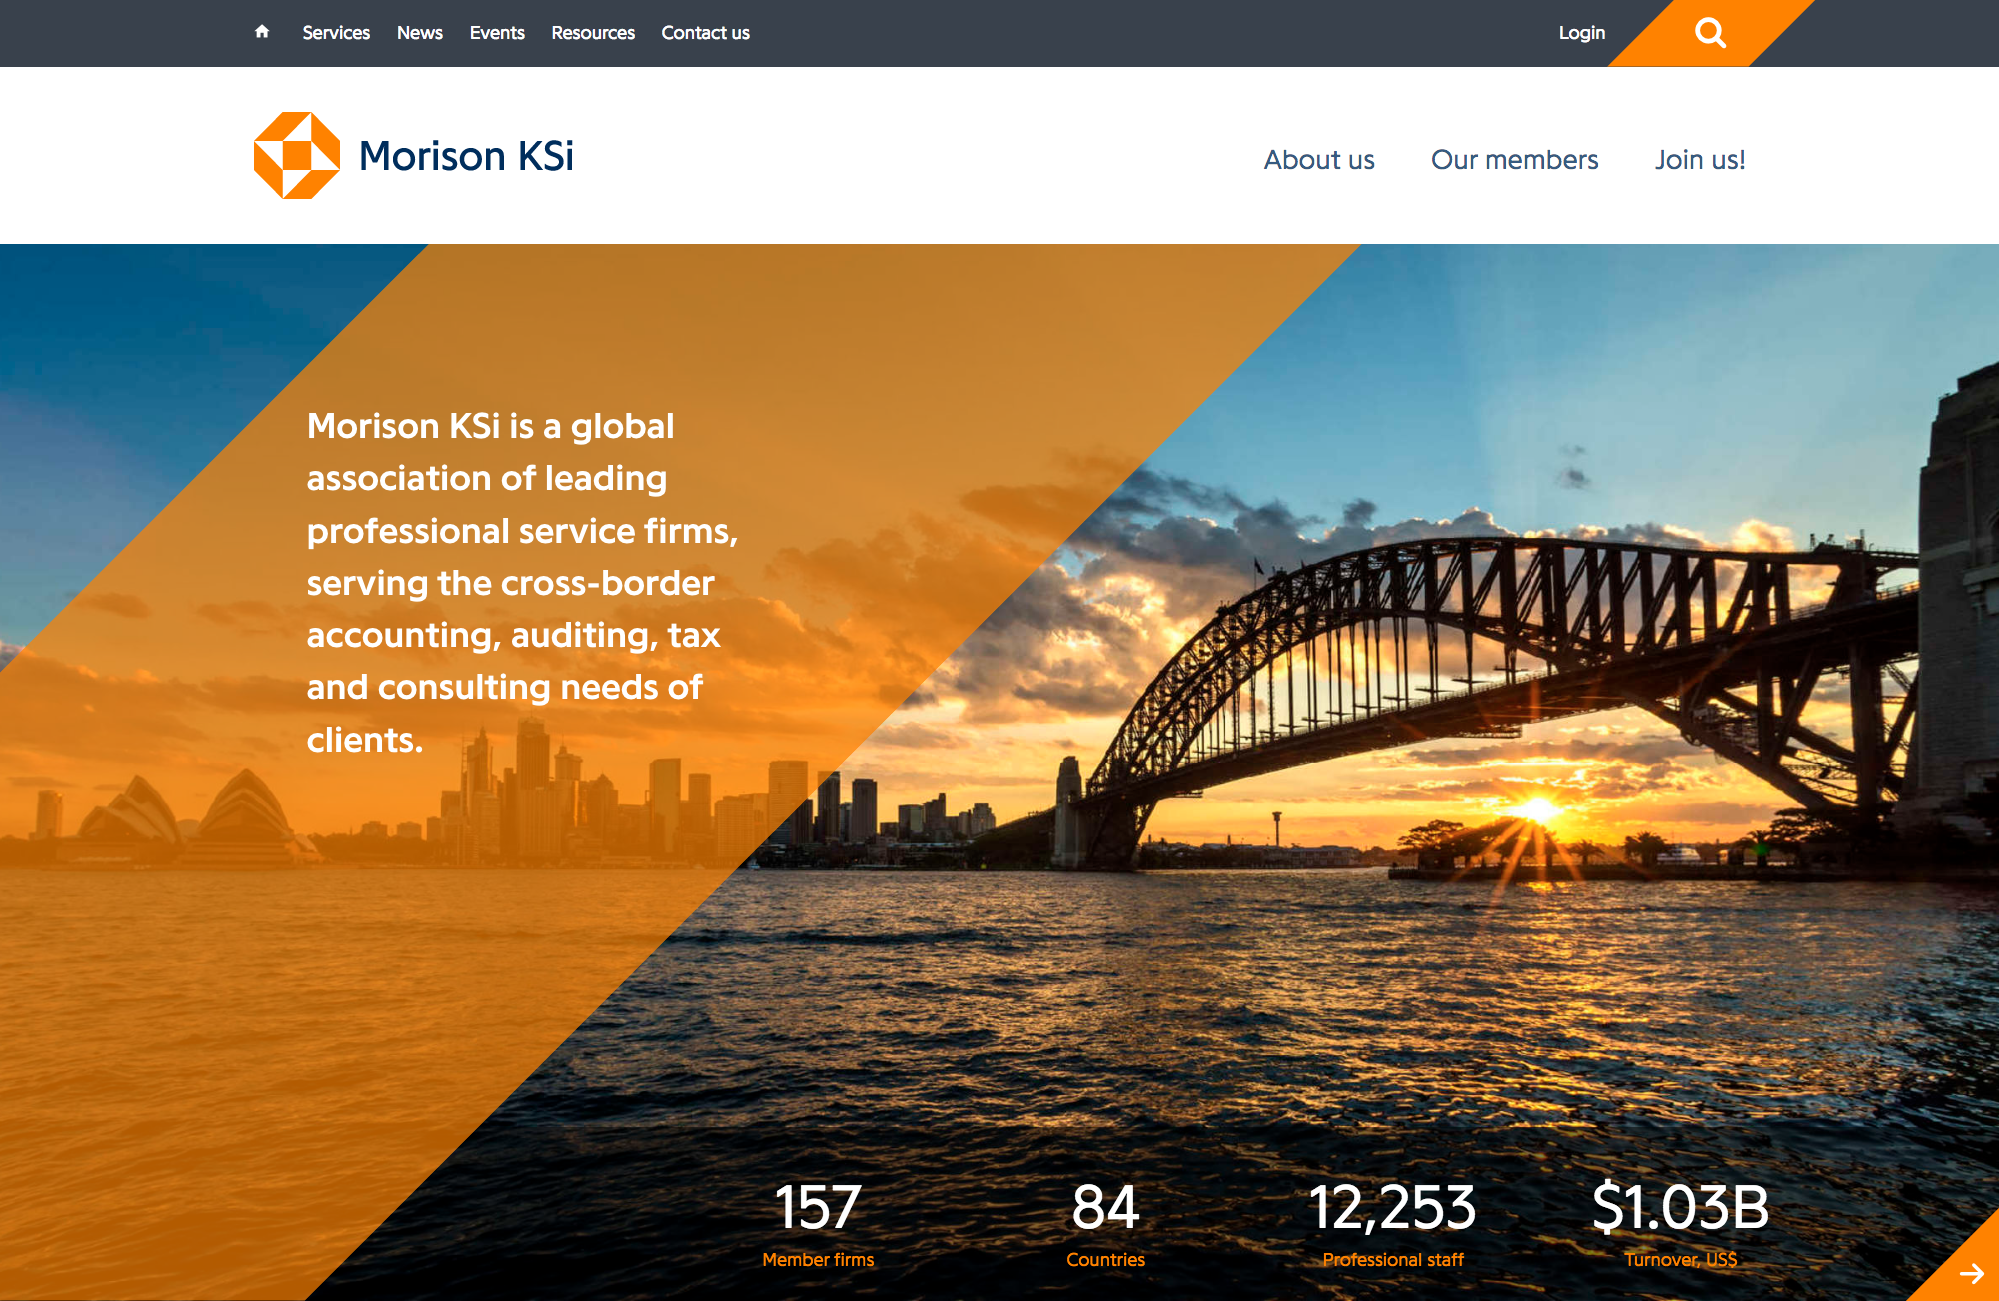Viewport: 1999px width, 1301px height.
Task: Click the Turnover, US$ label
Action: [1680, 1260]
